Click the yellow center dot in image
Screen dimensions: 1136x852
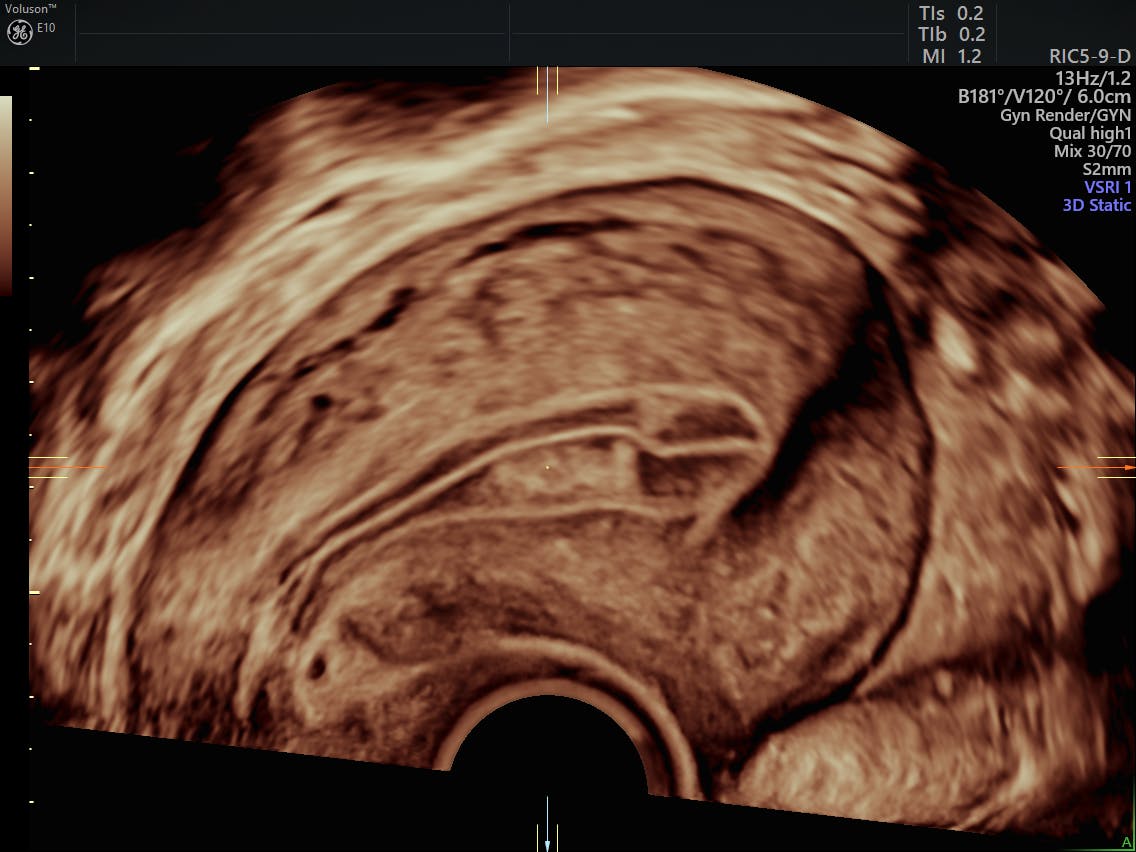click(x=547, y=467)
